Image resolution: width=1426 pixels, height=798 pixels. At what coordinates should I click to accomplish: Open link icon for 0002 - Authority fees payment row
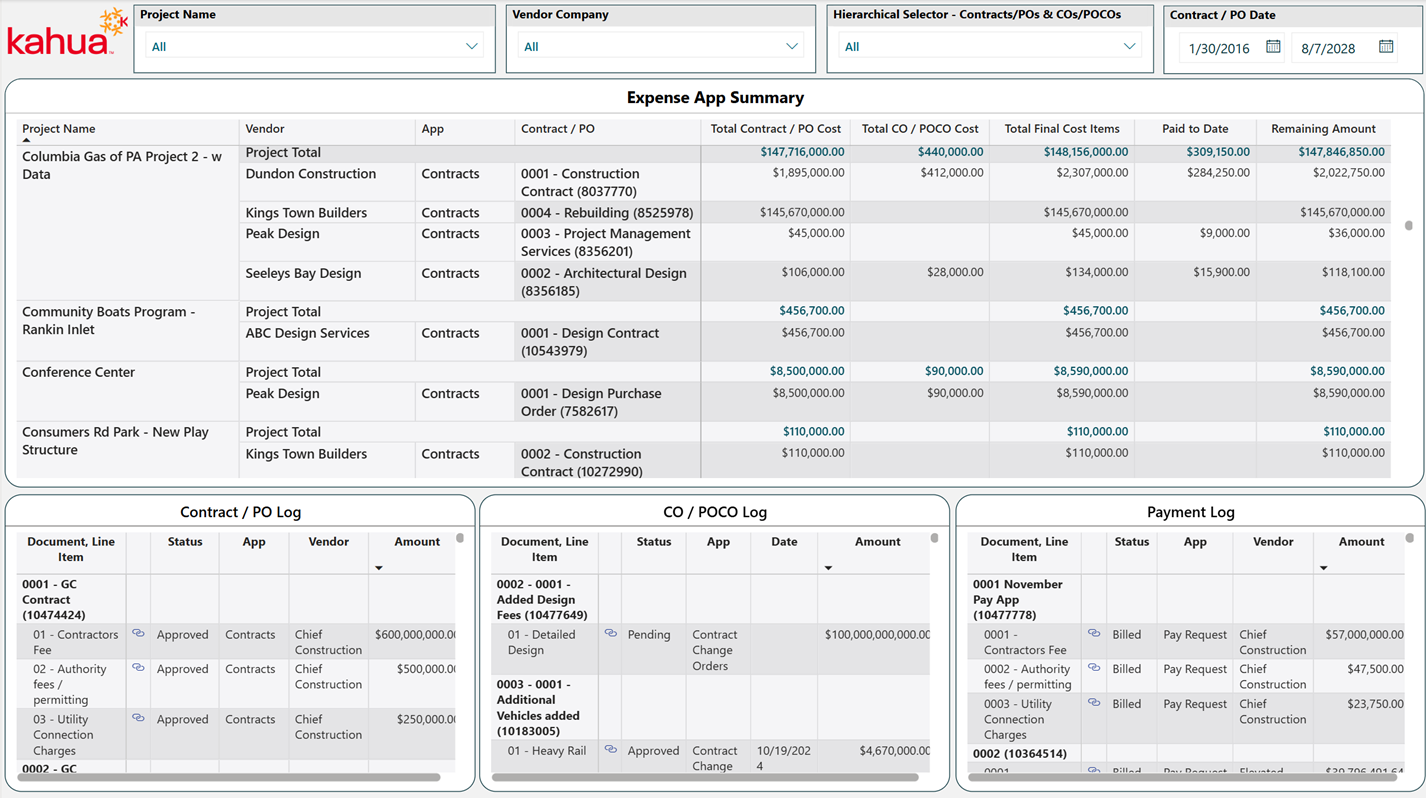[x=1094, y=668]
